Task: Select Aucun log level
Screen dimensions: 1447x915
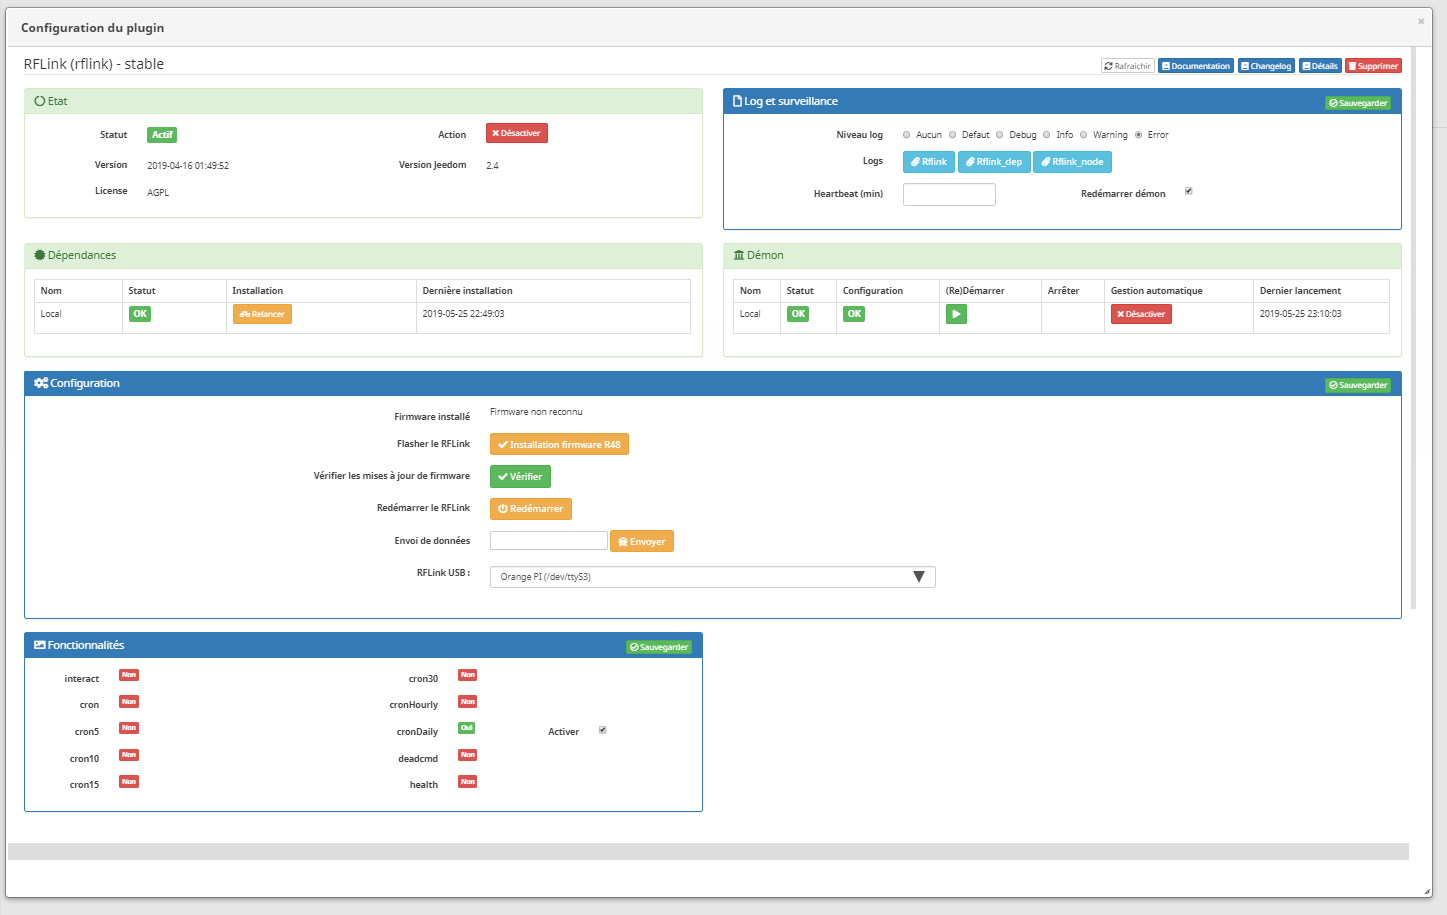Action: [x=906, y=135]
